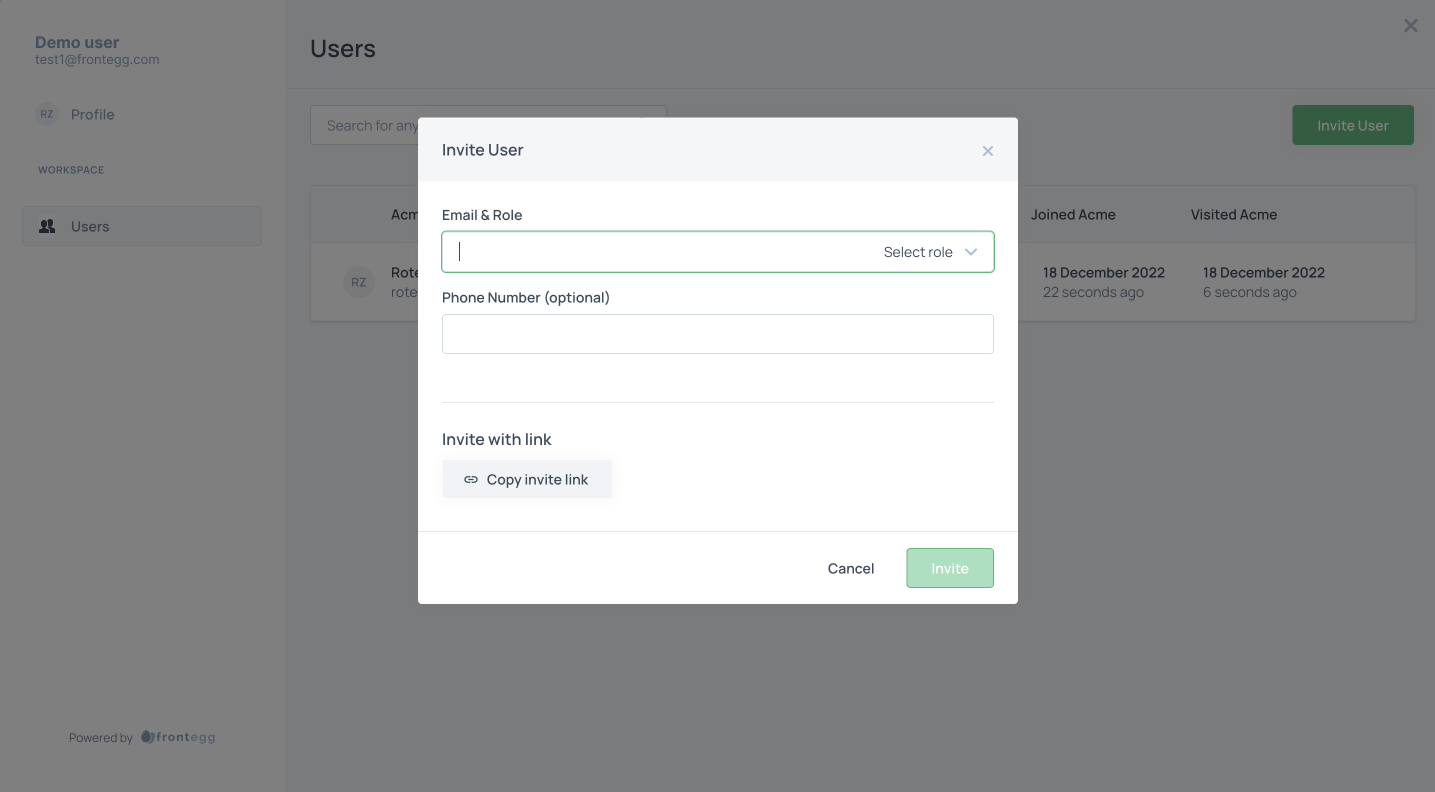This screenshot has height=792, width=1435.
Task: Click the Invite User button on Users page
Action: [1352, 125]
